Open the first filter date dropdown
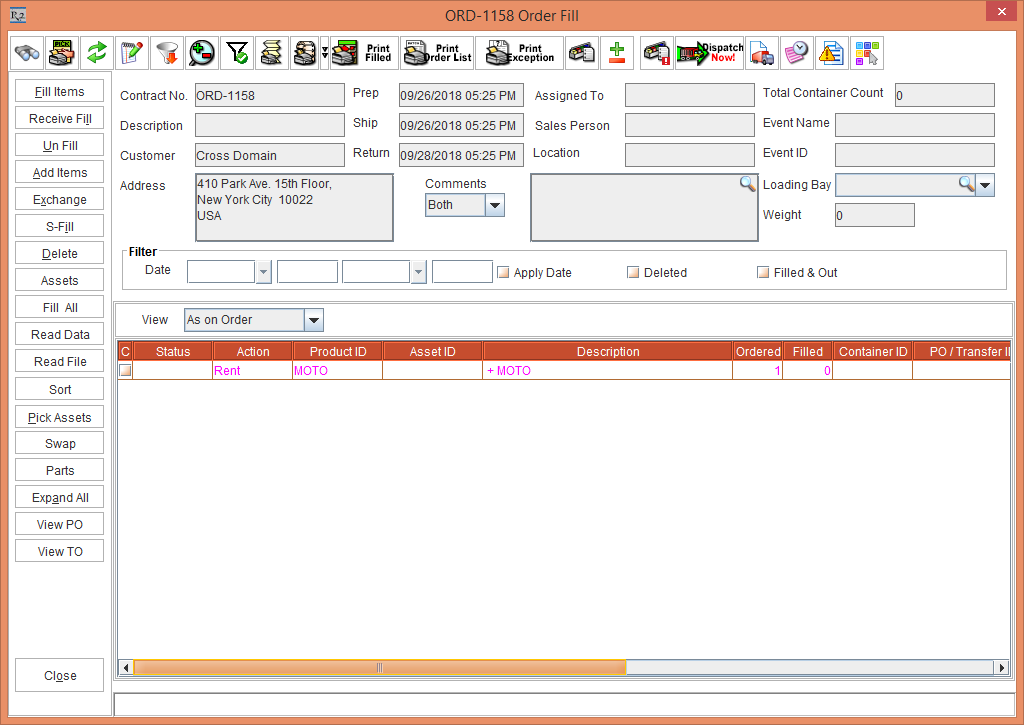The image size is (1024, 725). [263, 272]
